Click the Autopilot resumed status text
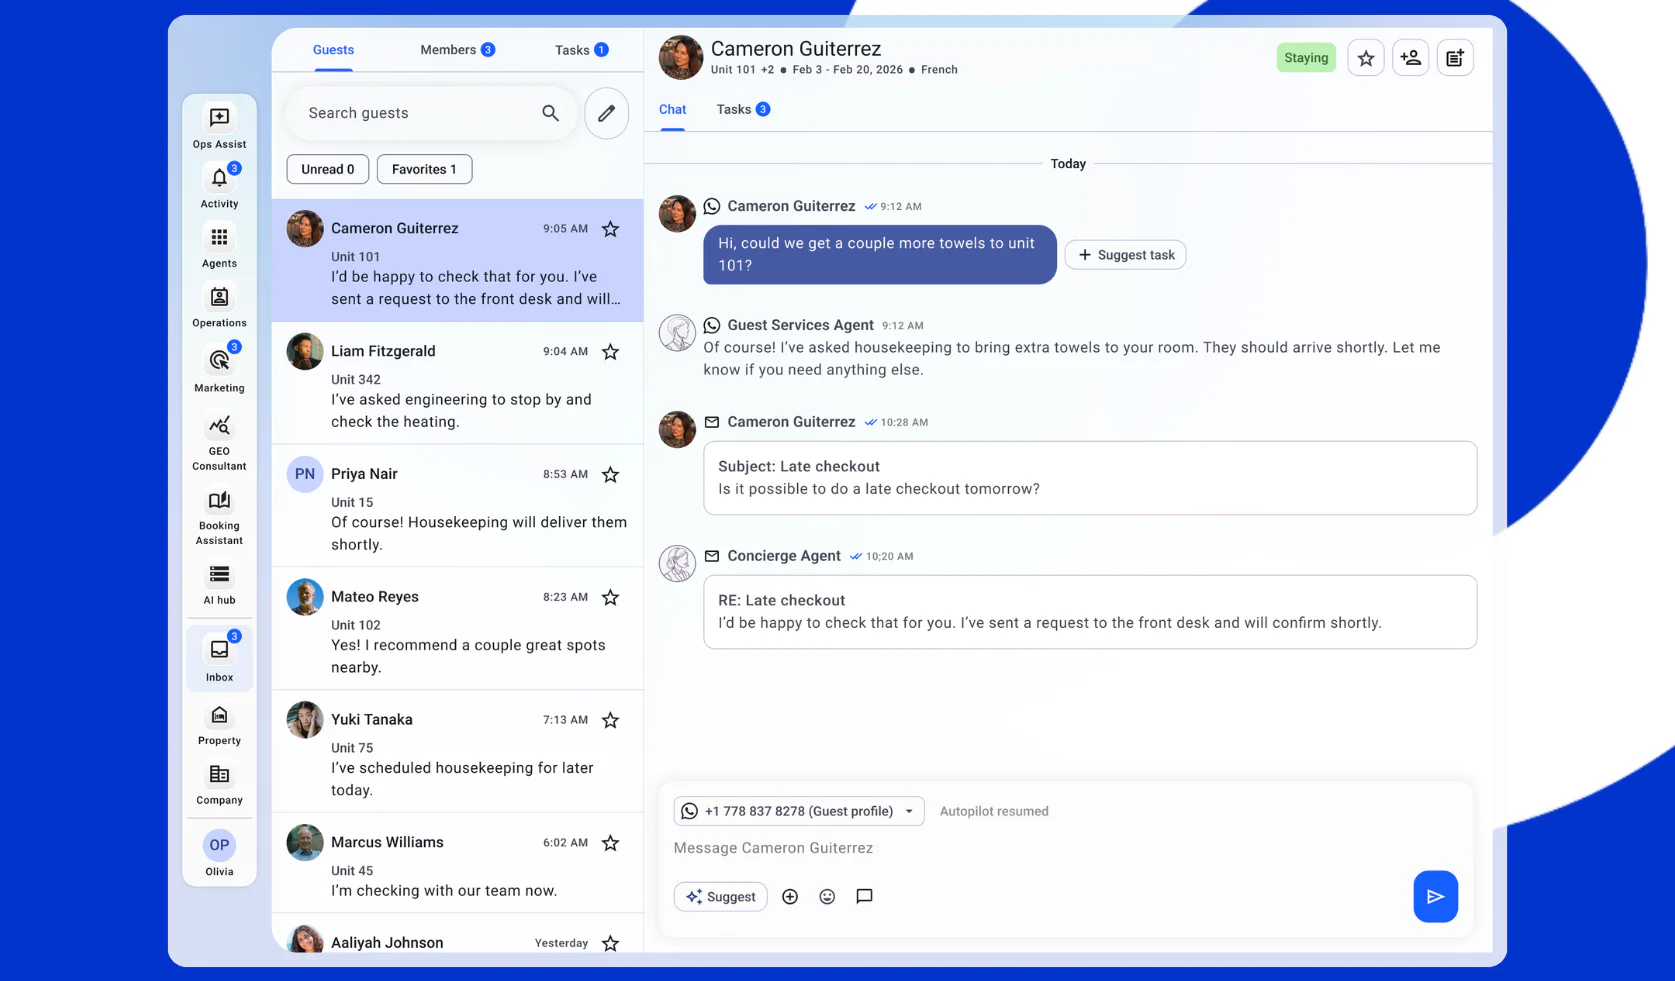The image size is (1675, 981). [994, 811]
